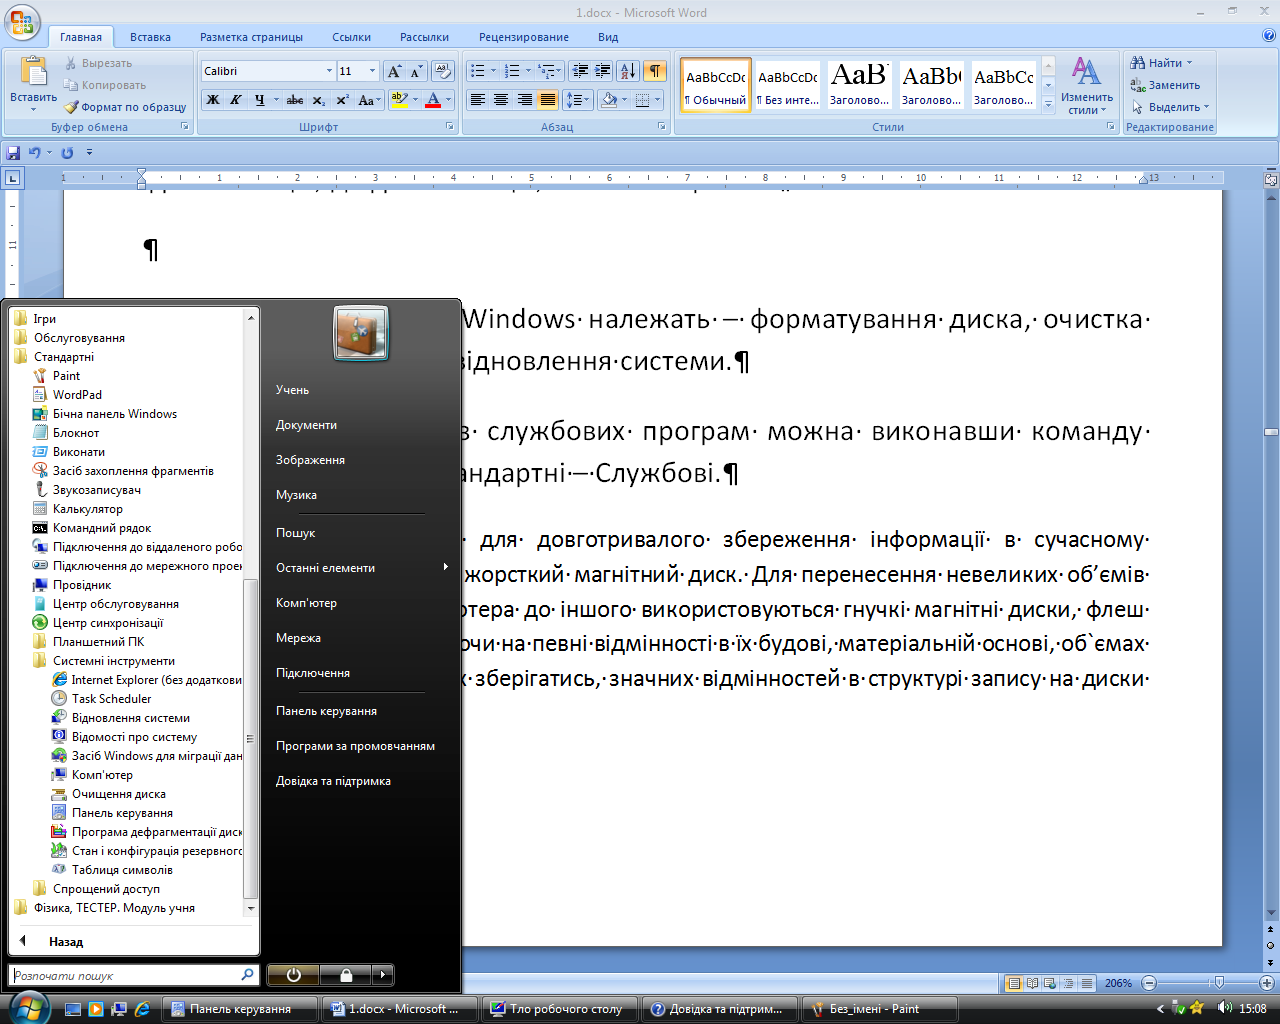Click the Redo icon in quick access toolbar
The height and width of the screenshot is (1024, 1280).
pos(67,153)
